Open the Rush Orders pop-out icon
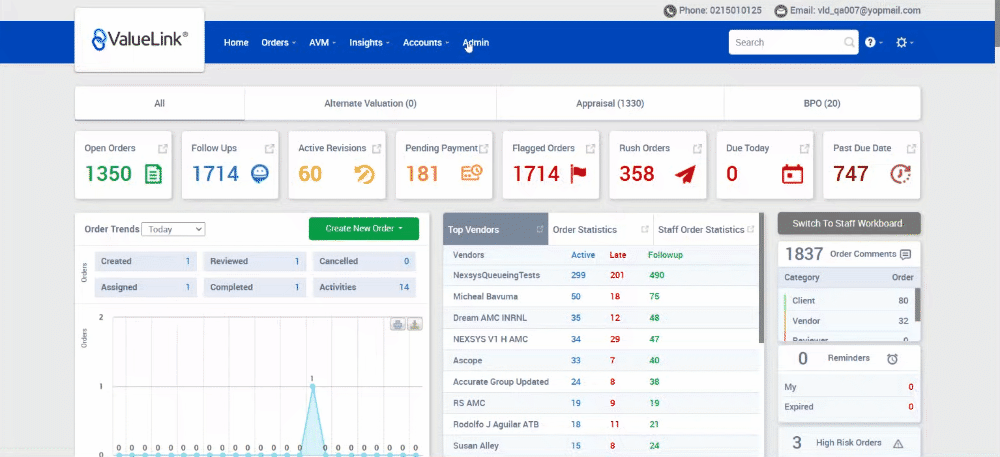 [698, 149]
